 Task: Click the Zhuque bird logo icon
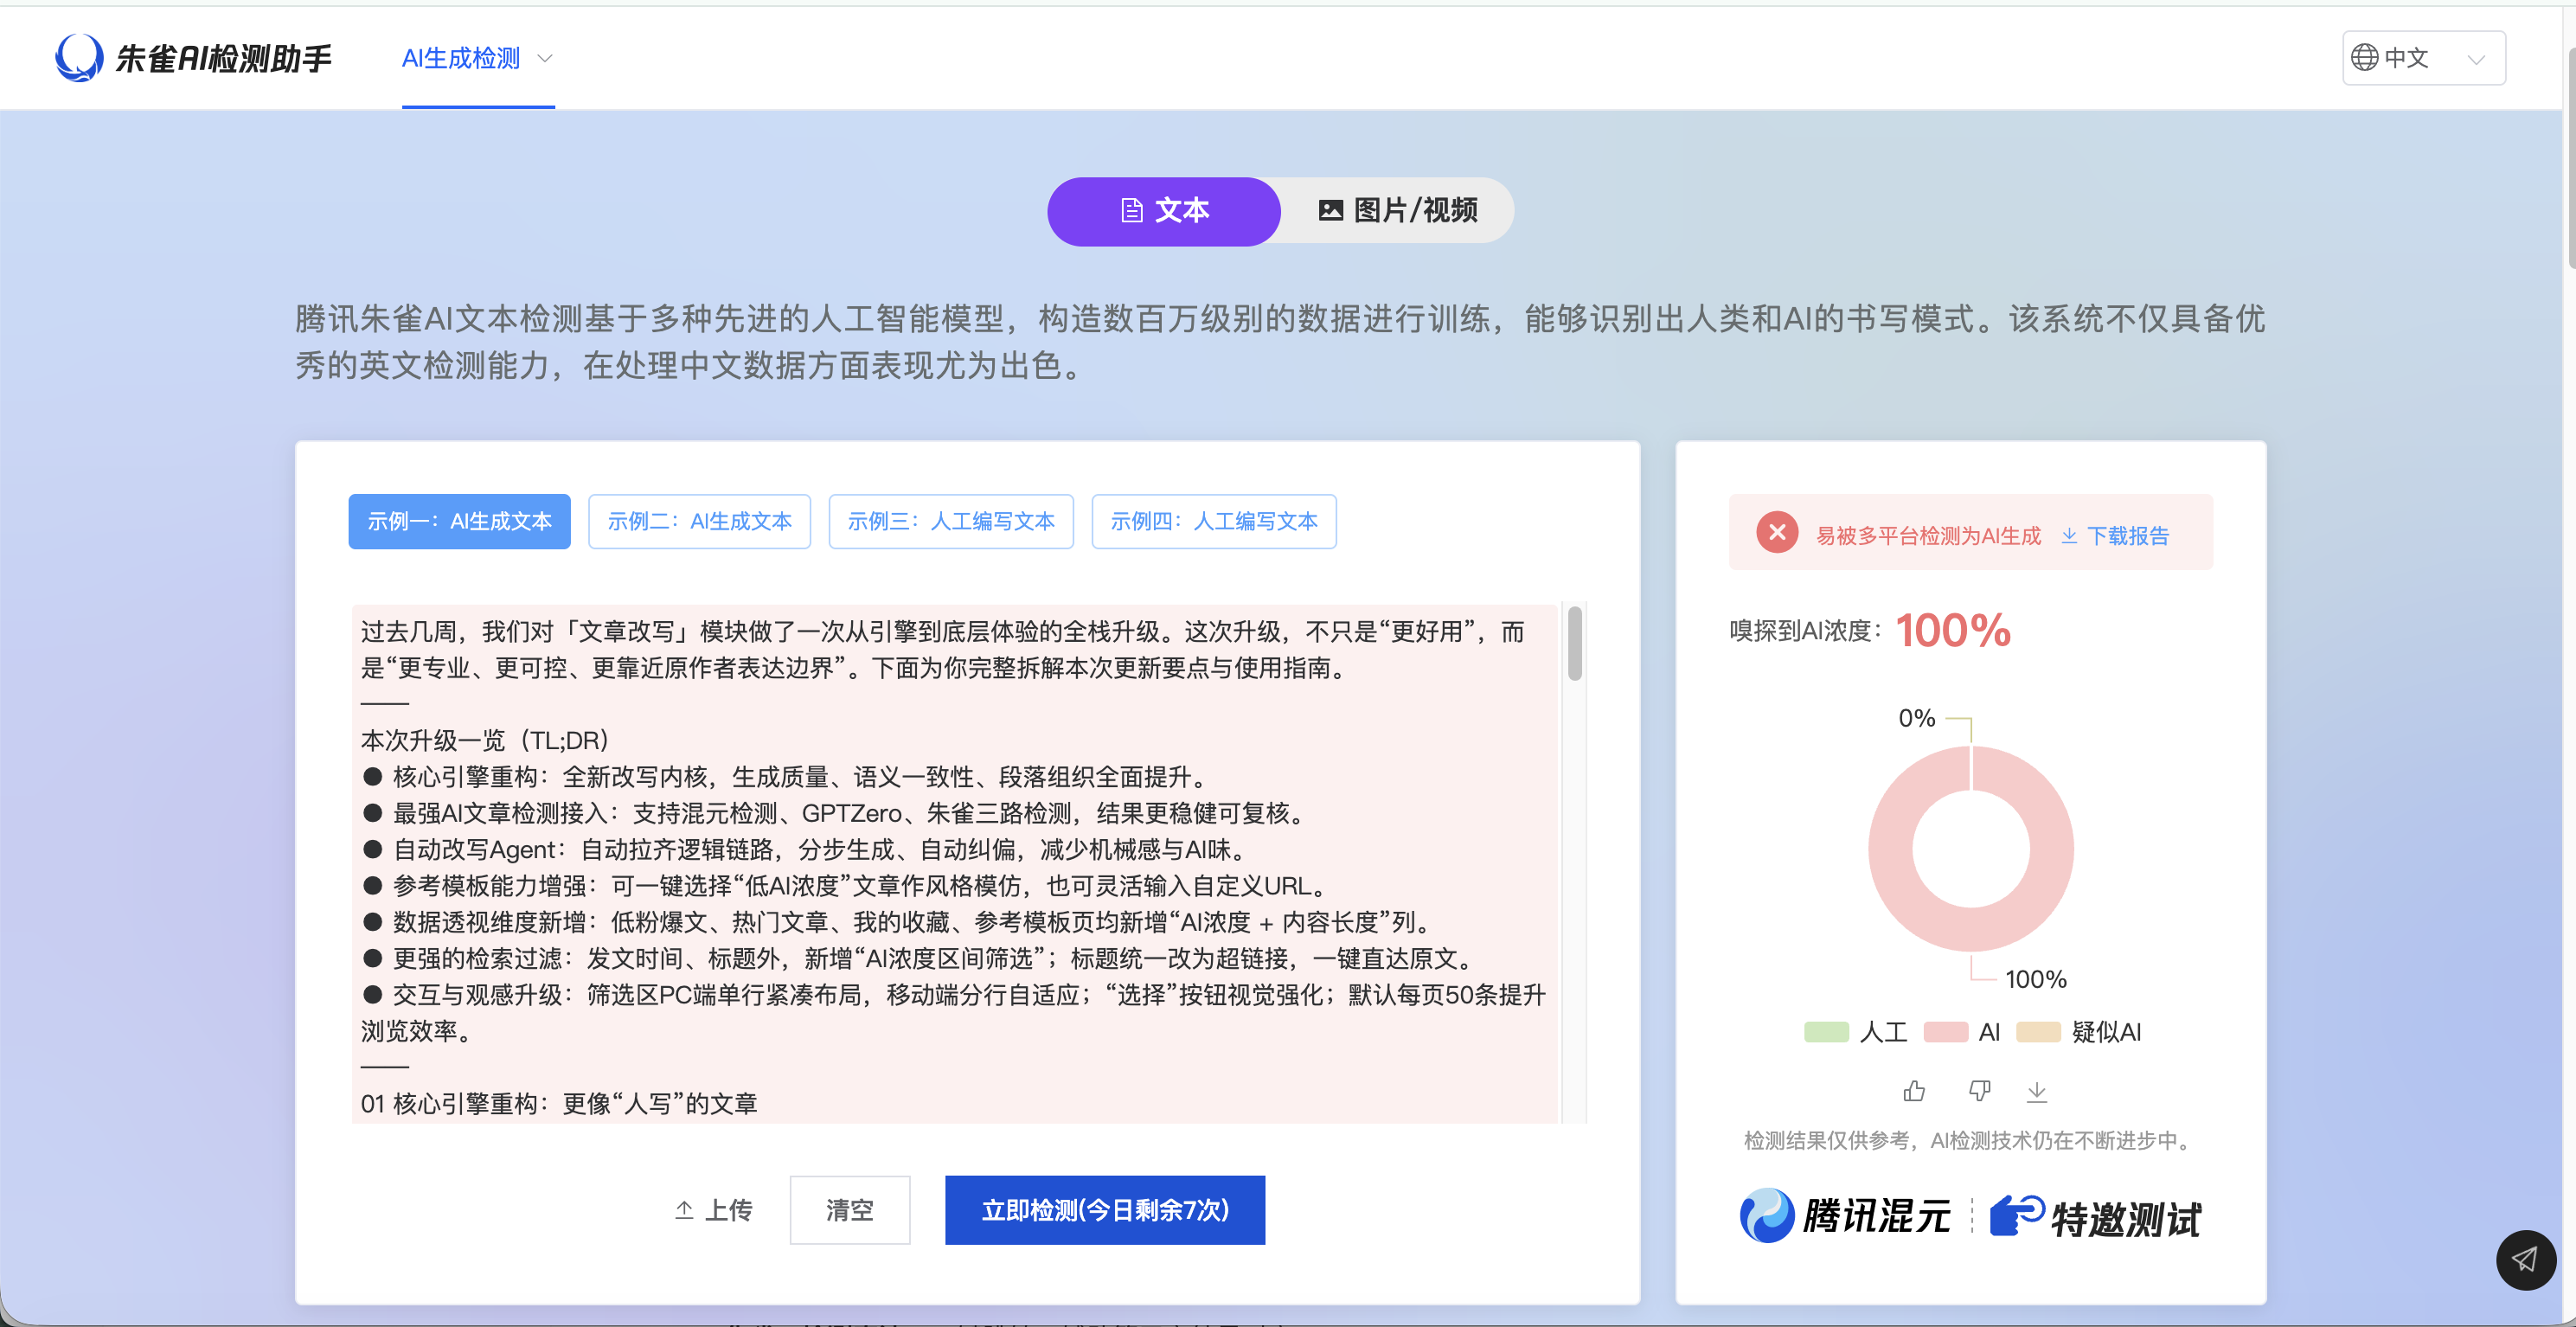point(79,57)
